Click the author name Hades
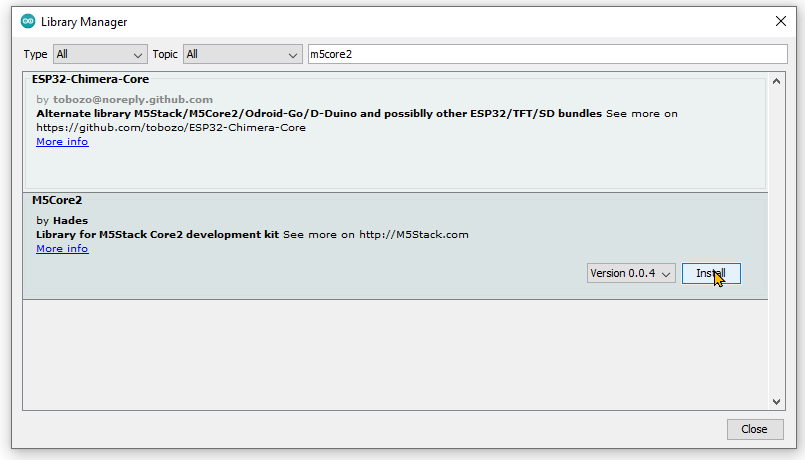Screen dimensions: 805x460 pos(70,221)
